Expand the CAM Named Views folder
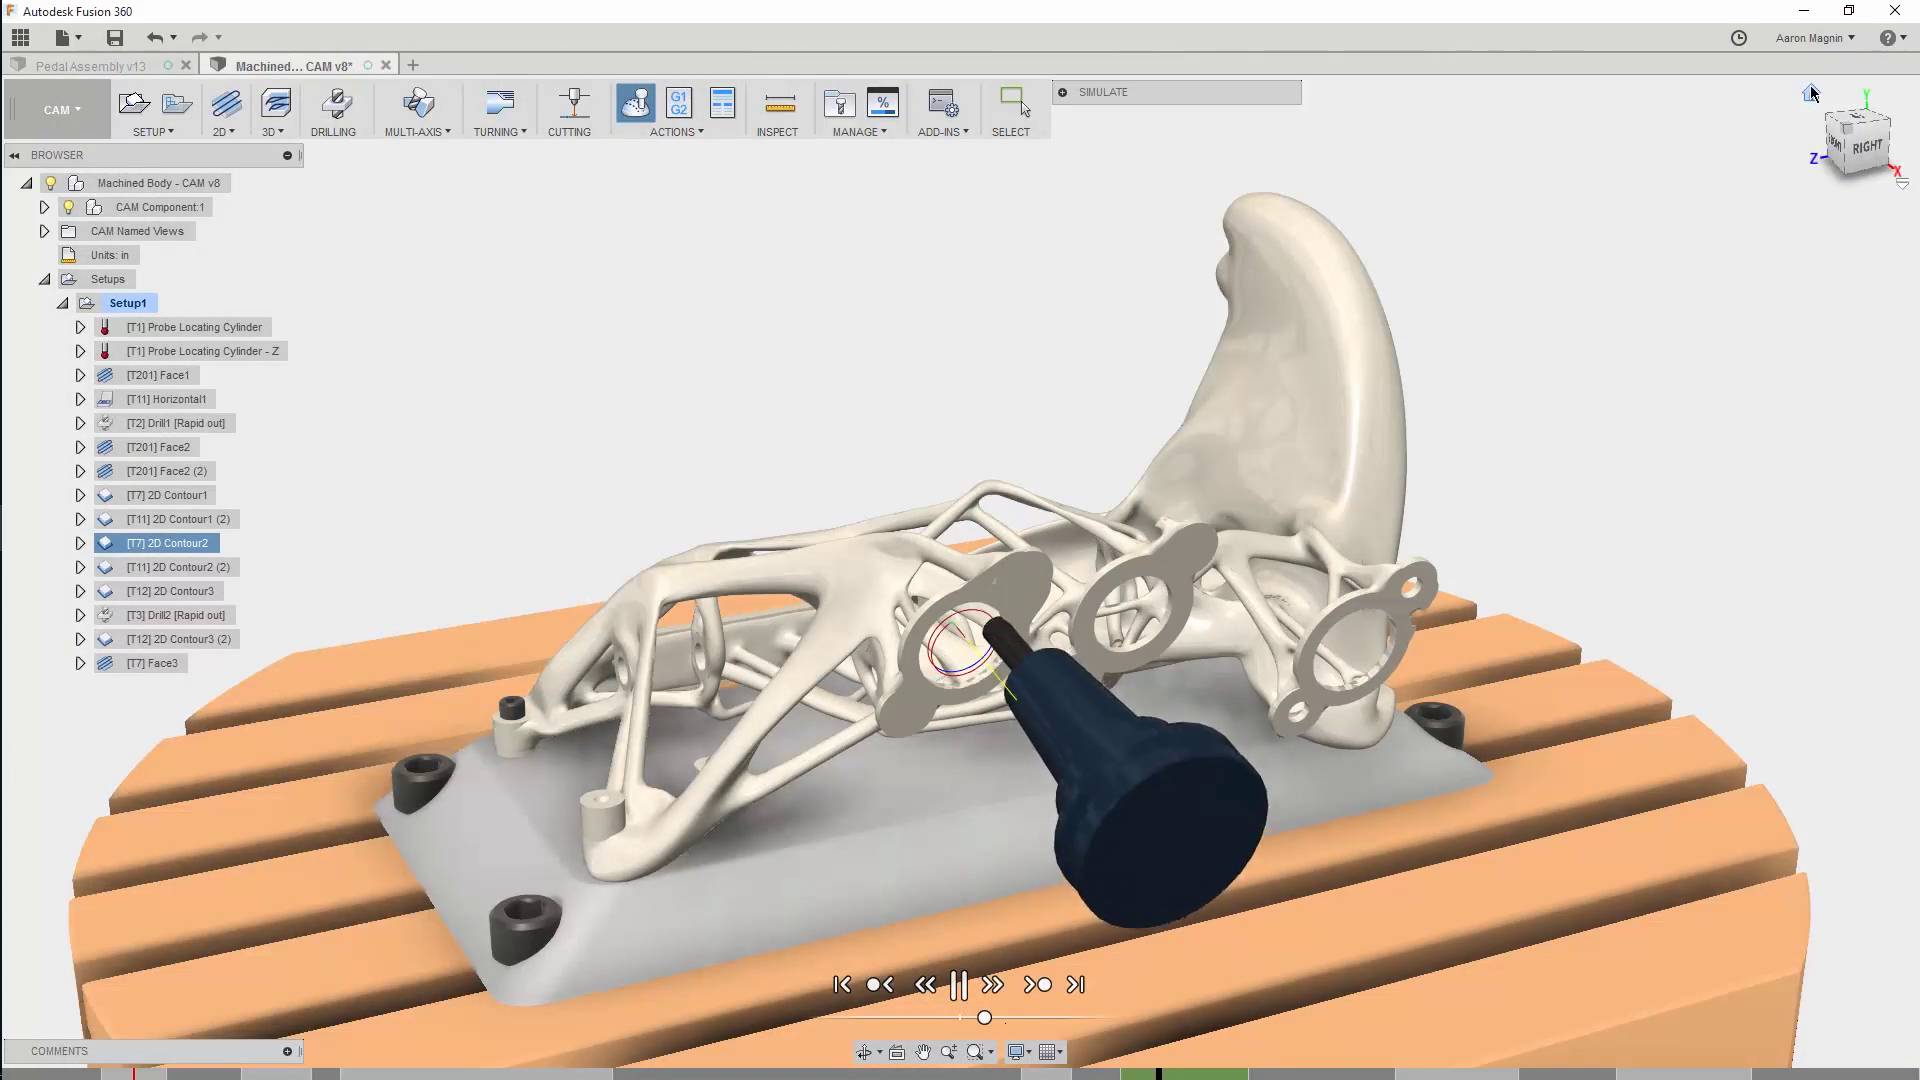The width and height of the screenshot is (1920, 1080). 44,231
